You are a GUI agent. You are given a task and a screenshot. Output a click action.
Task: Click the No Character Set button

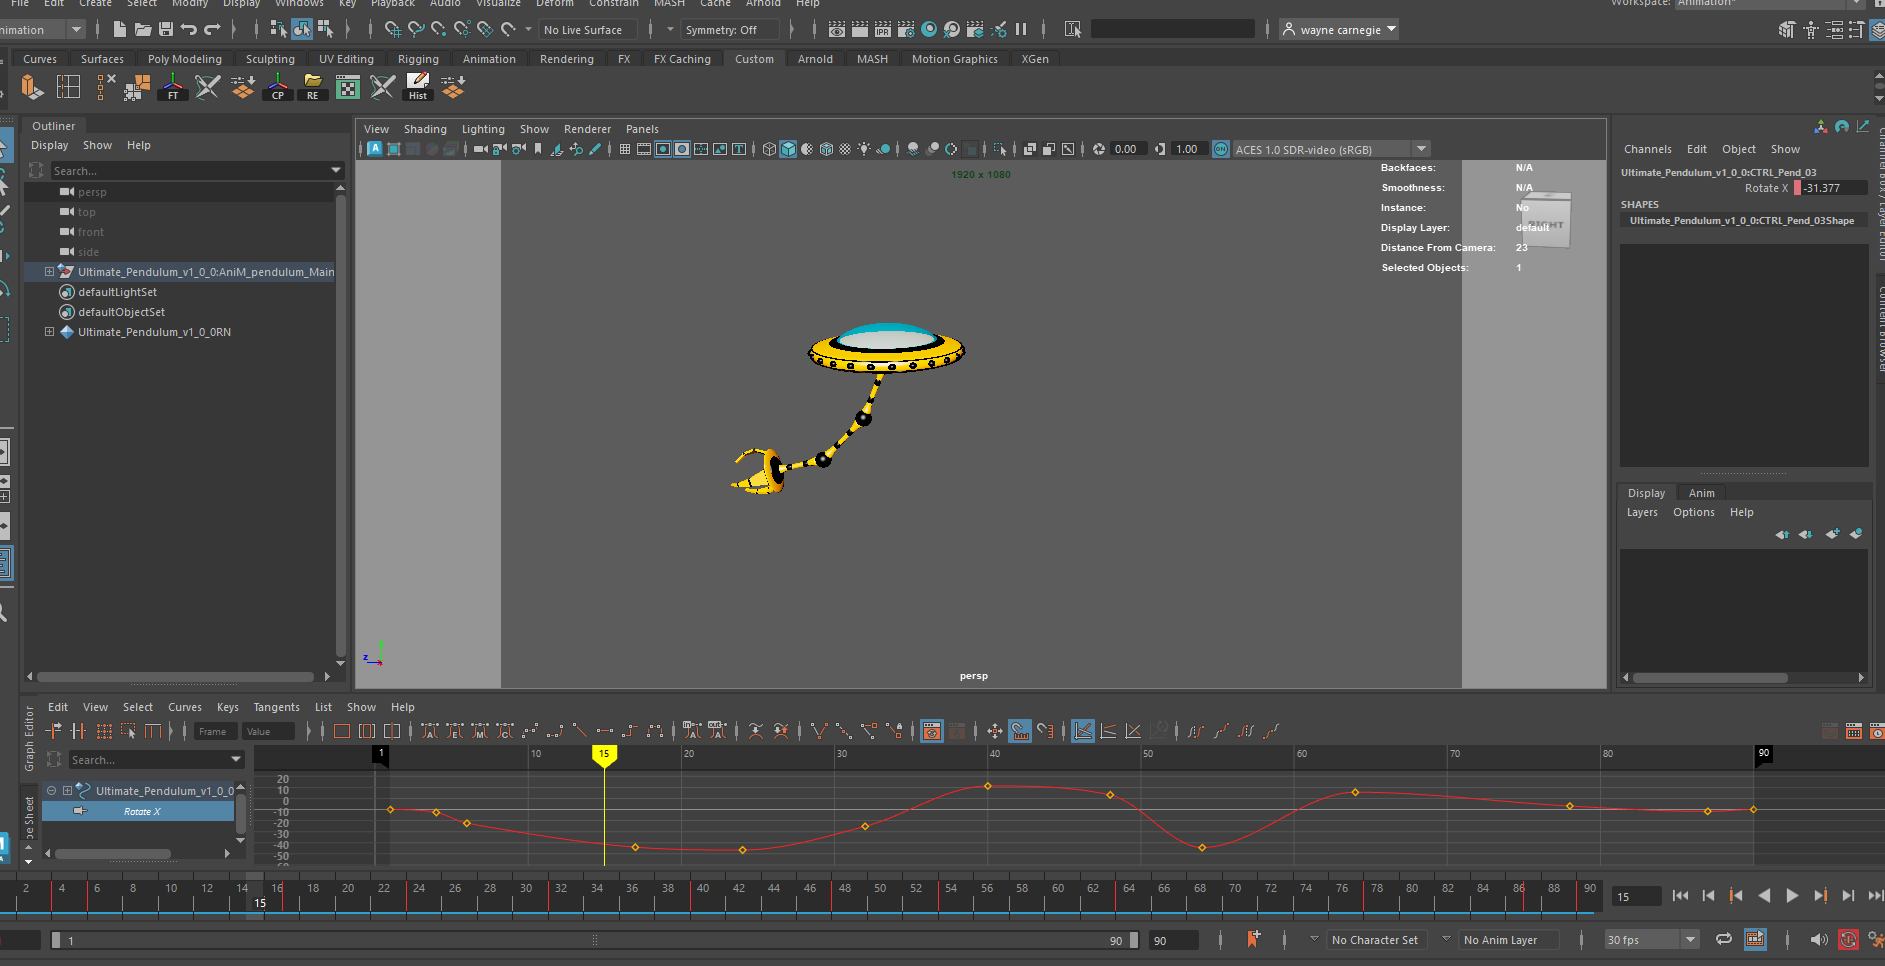point(1374,940)
